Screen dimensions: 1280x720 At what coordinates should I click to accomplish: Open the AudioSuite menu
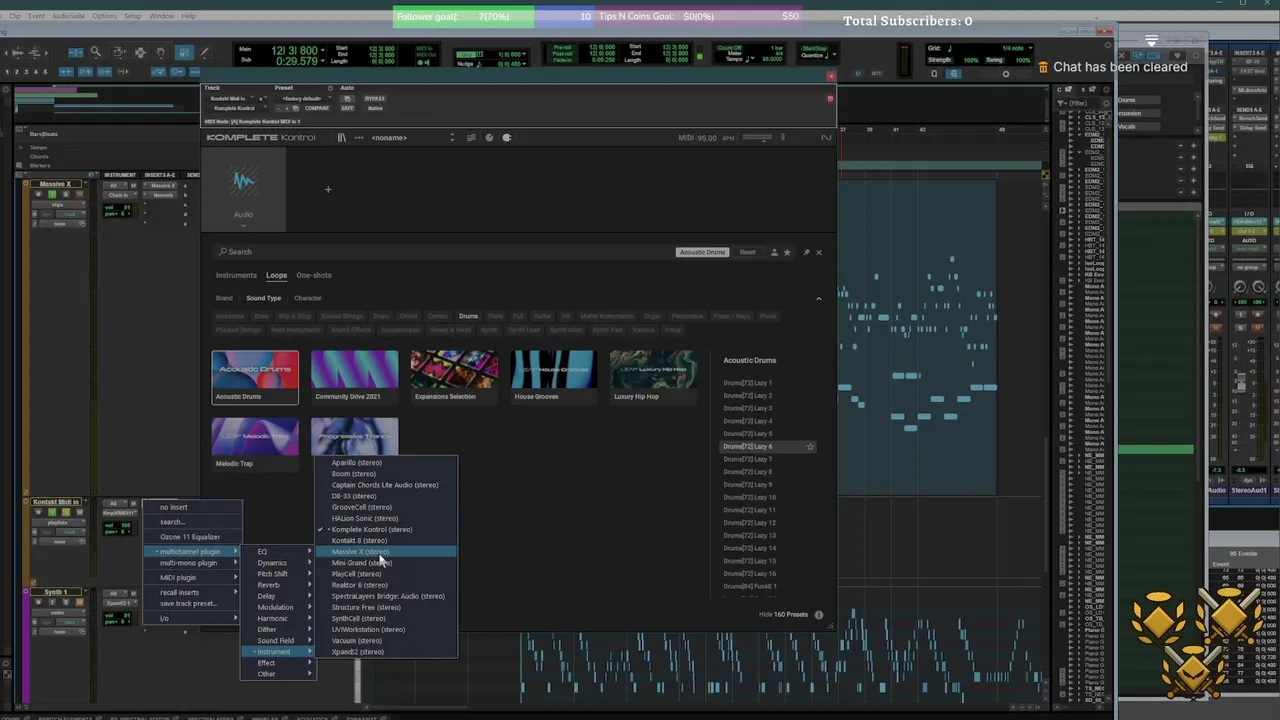69,16
